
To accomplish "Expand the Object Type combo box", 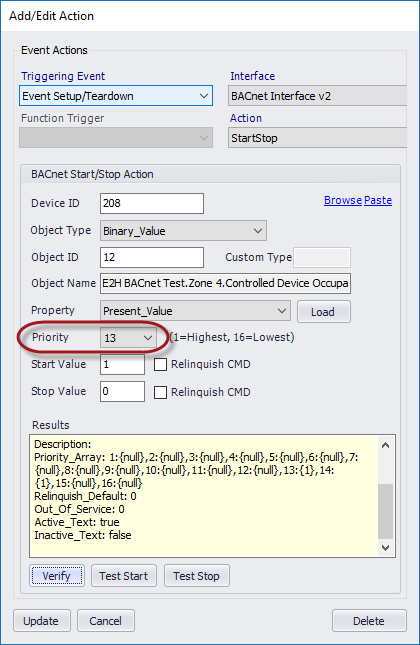I will coord(183,231).
